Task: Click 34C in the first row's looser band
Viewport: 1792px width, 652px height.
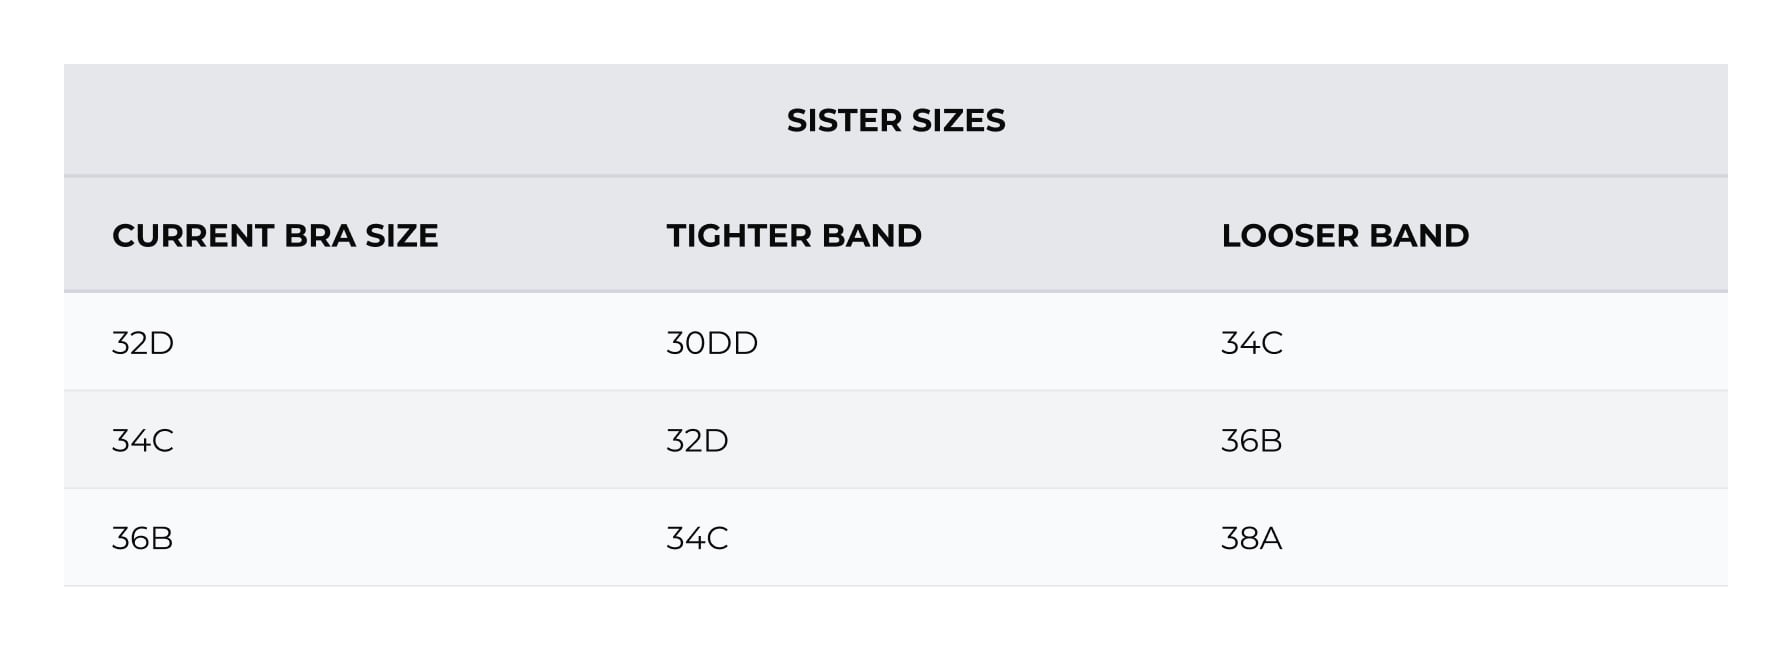Action: point(1251,343)
